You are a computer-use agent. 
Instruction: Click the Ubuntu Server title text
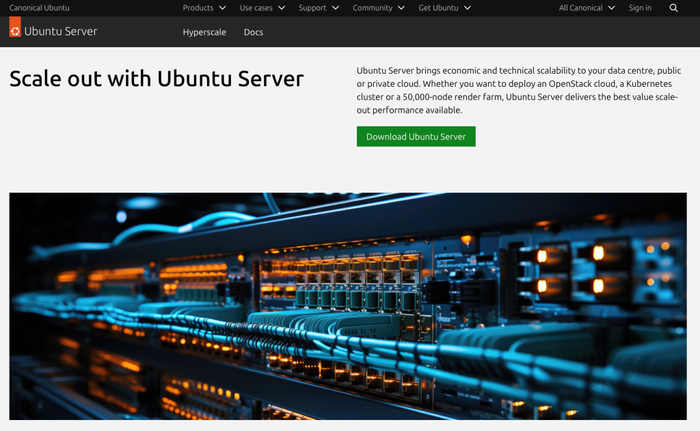coord(61,31)
